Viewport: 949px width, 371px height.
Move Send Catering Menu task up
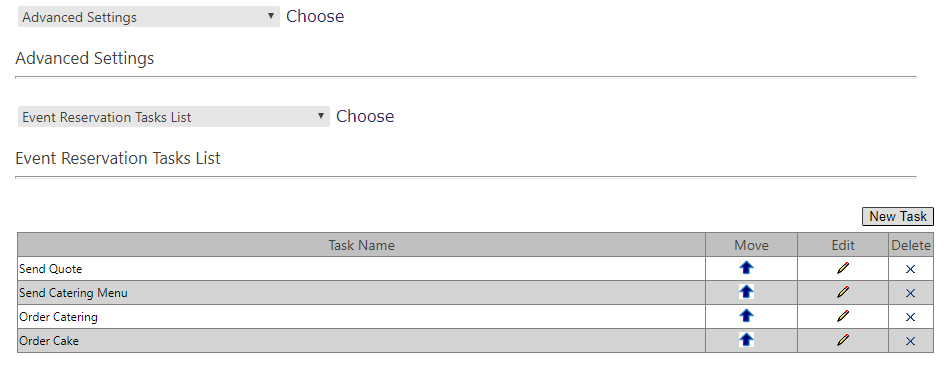pos(746,292)
